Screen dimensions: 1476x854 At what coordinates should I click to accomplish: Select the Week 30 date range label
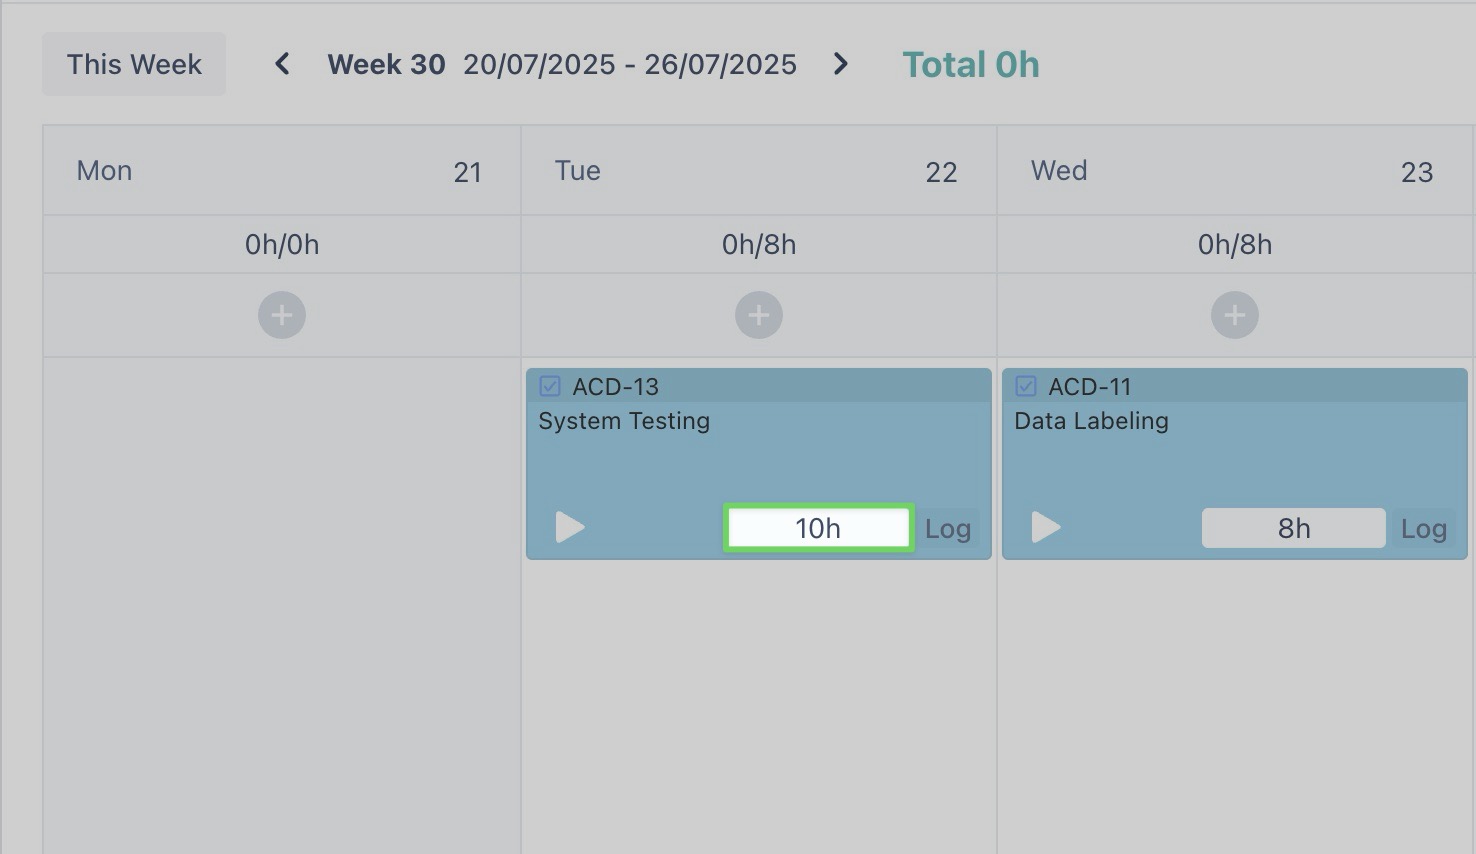point(562,65)
